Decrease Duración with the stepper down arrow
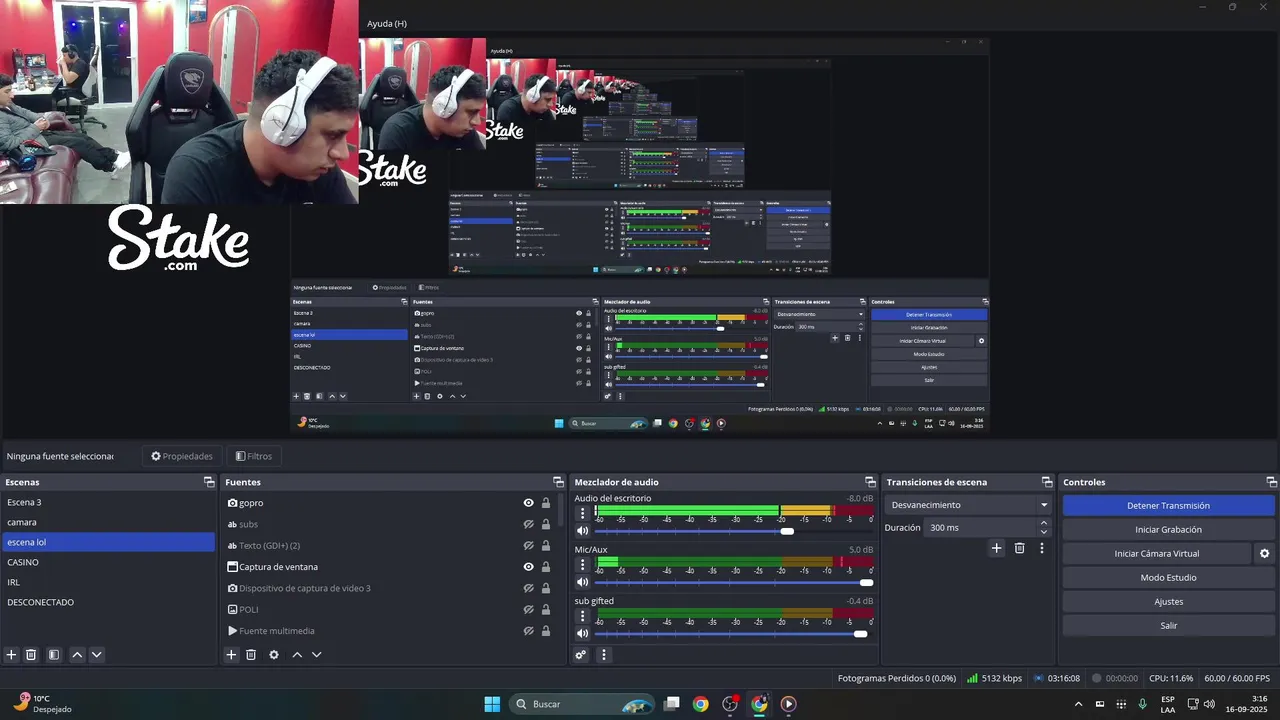 [x=1044, y=532]
